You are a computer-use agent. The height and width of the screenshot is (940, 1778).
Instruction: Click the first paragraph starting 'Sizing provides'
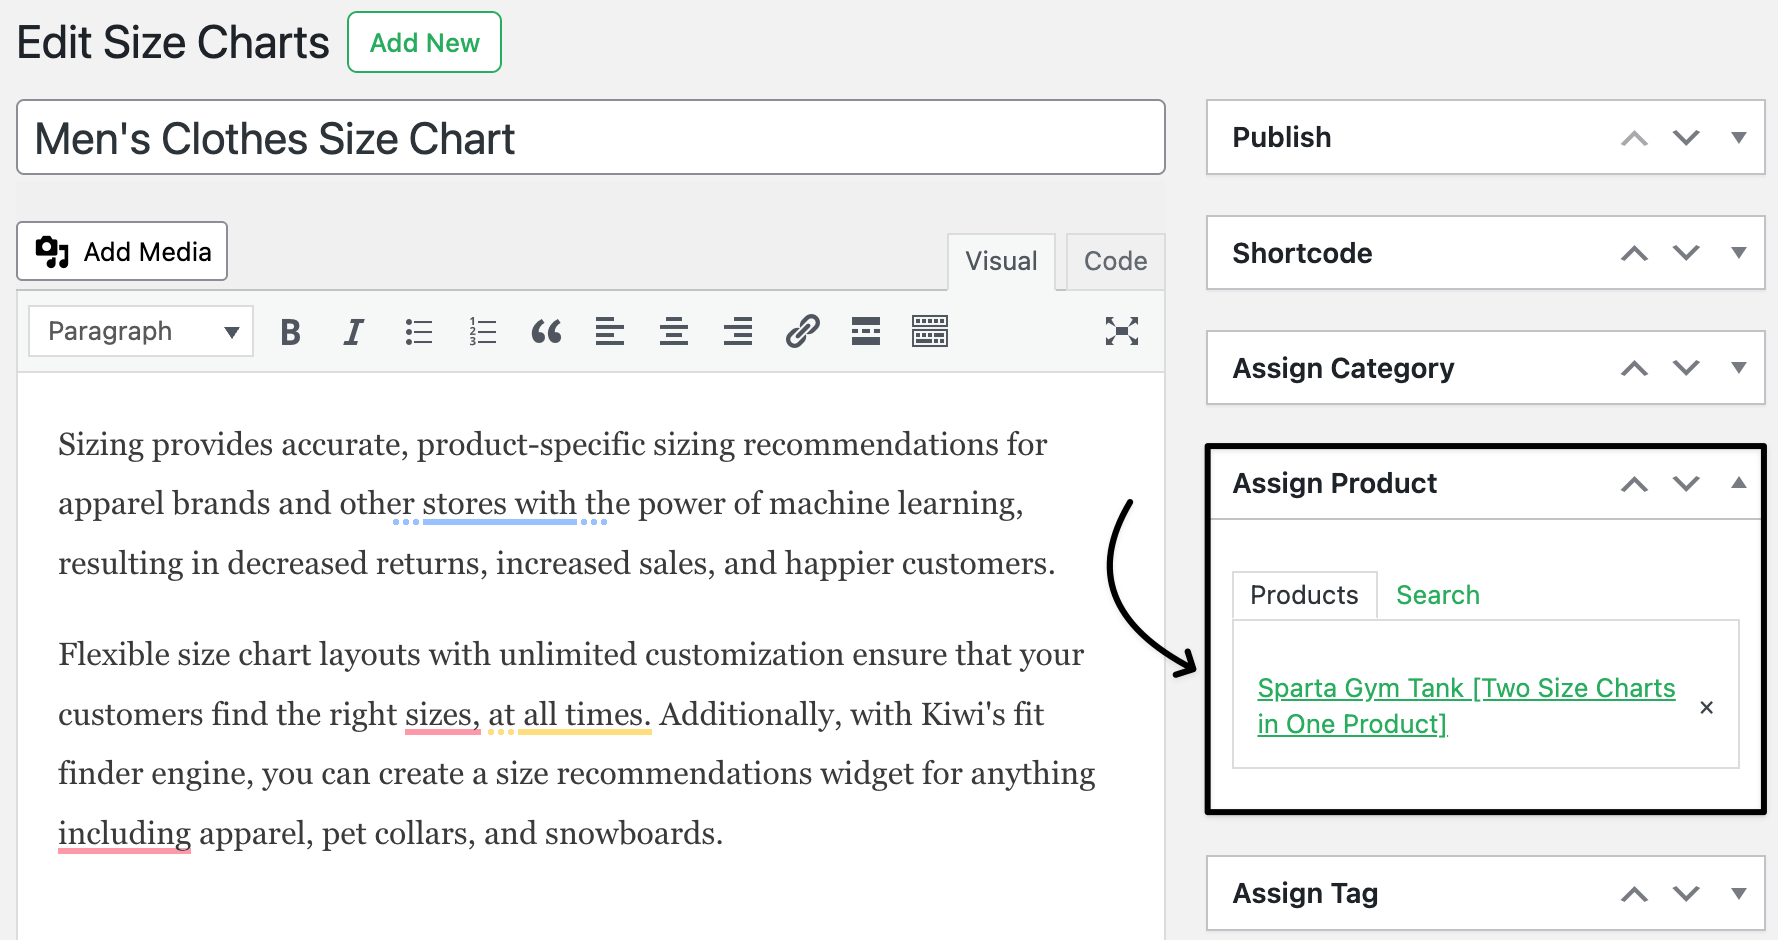[x=557, y=503]
